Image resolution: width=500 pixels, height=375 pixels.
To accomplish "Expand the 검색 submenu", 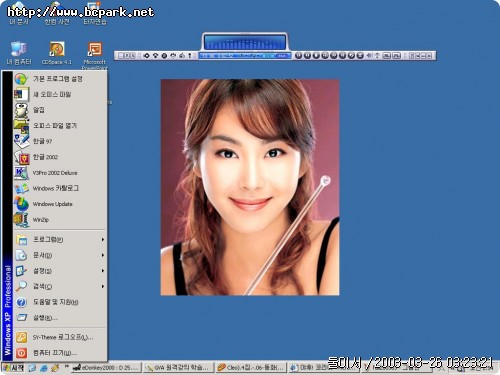I will tap(60, 286).
